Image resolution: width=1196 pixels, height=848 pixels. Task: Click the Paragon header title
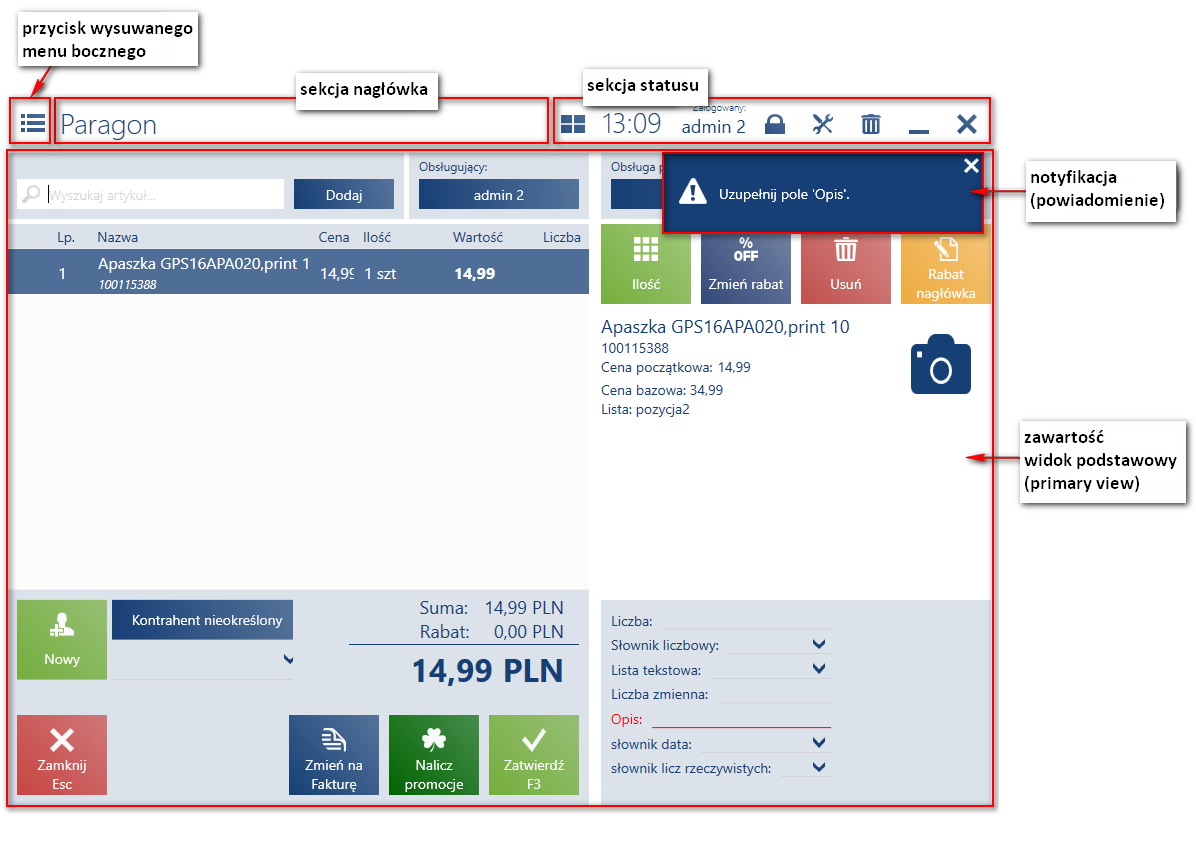click(x=108, y=124)
